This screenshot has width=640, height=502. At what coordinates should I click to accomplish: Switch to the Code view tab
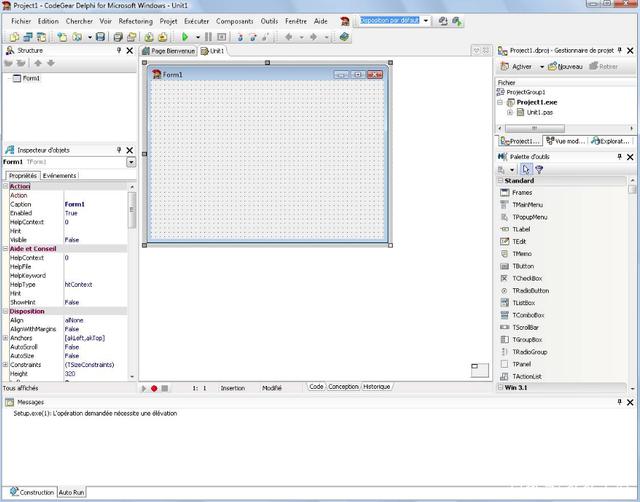click(x=316, y=386)
